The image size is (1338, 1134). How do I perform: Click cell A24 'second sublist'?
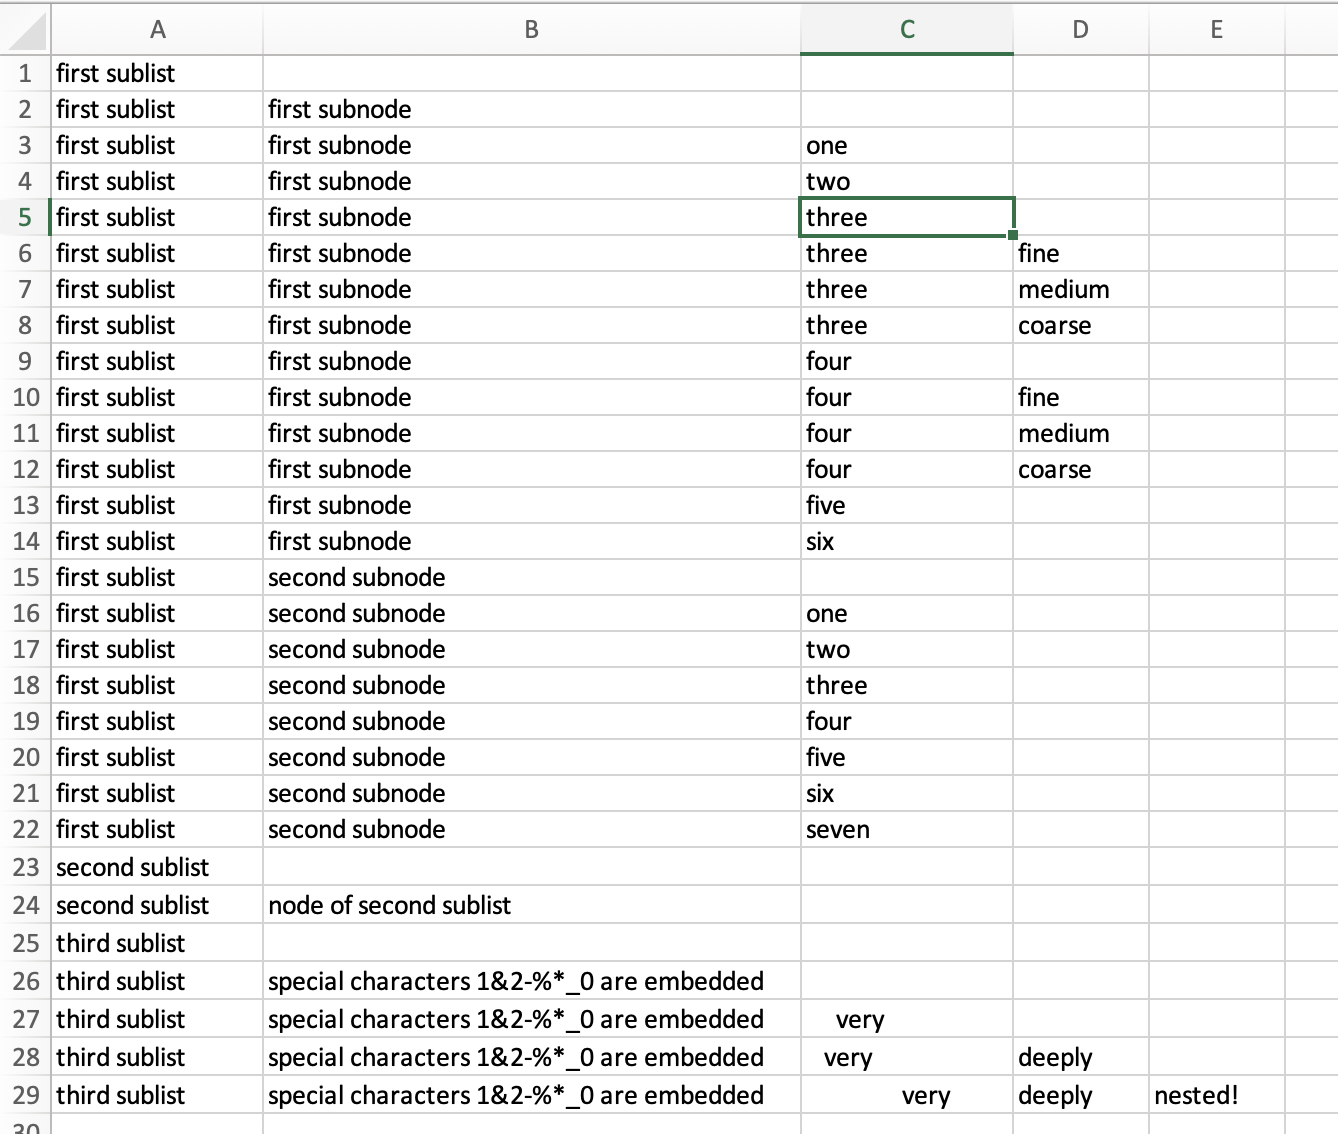(157, 905)
